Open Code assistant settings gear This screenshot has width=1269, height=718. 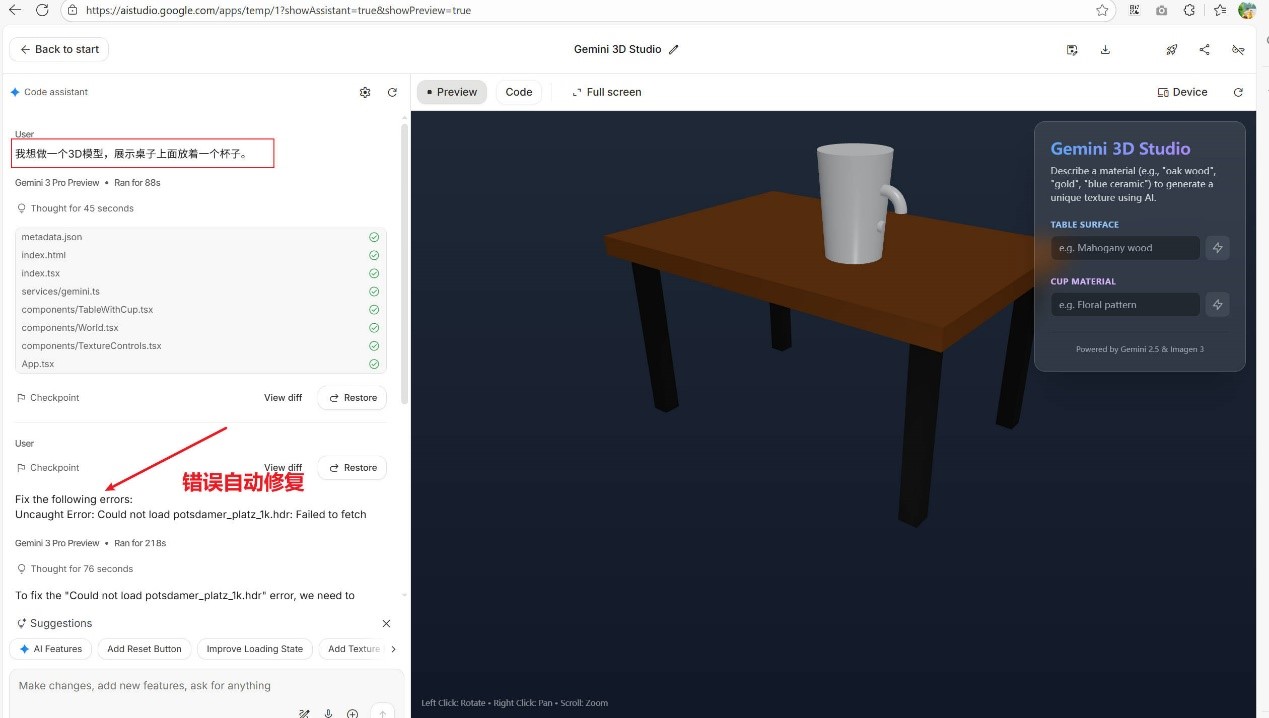[365, 92]
